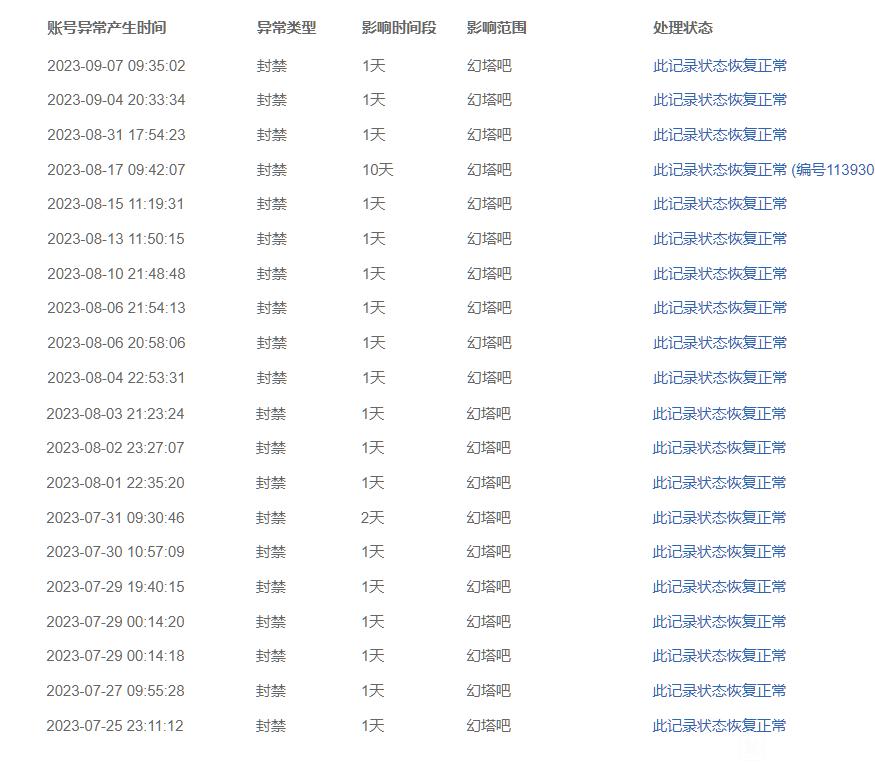875x771 pixels.
Task: Open status link for 2023-08-04 22:53:31 record
Action: (720, 378)
